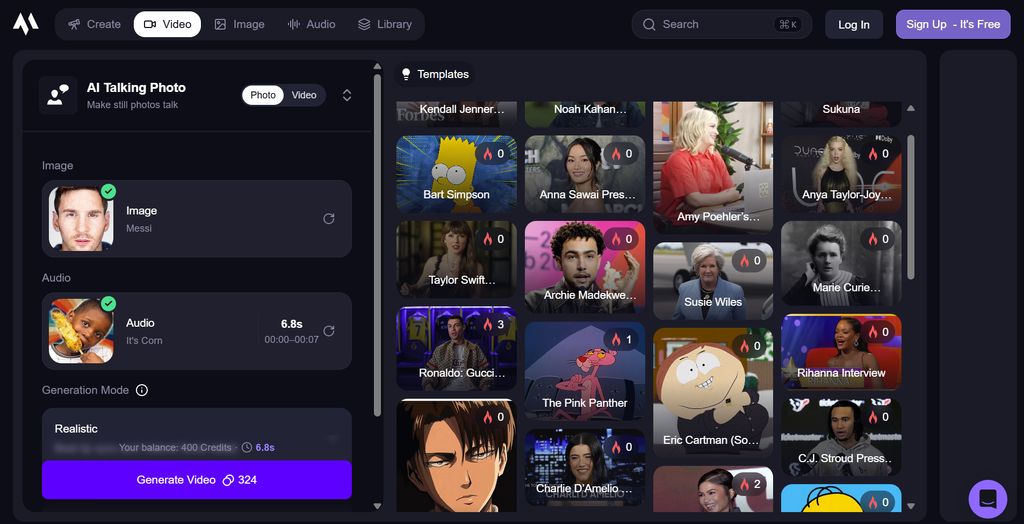Open the Marie Curie template
The width and height of the screenshot is (1024, 524).
coord(841,263)
